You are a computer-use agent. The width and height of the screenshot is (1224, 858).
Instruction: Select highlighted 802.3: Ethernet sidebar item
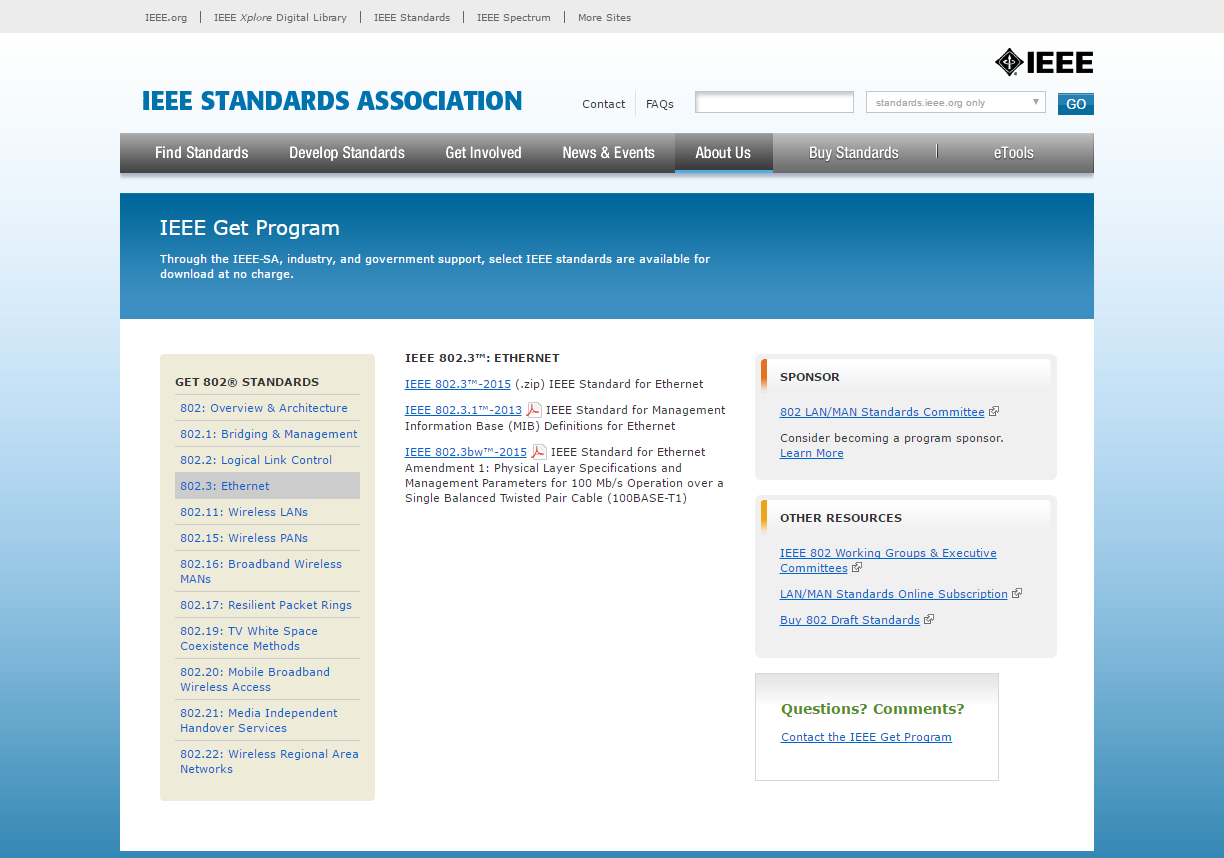pyautogui.click(x=267, y=486)
